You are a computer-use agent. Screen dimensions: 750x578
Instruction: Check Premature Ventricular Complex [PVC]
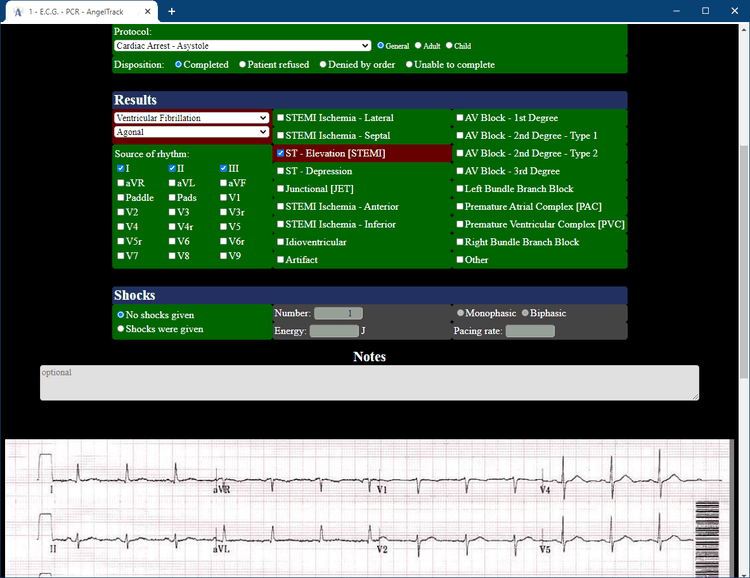click(460, 224)
